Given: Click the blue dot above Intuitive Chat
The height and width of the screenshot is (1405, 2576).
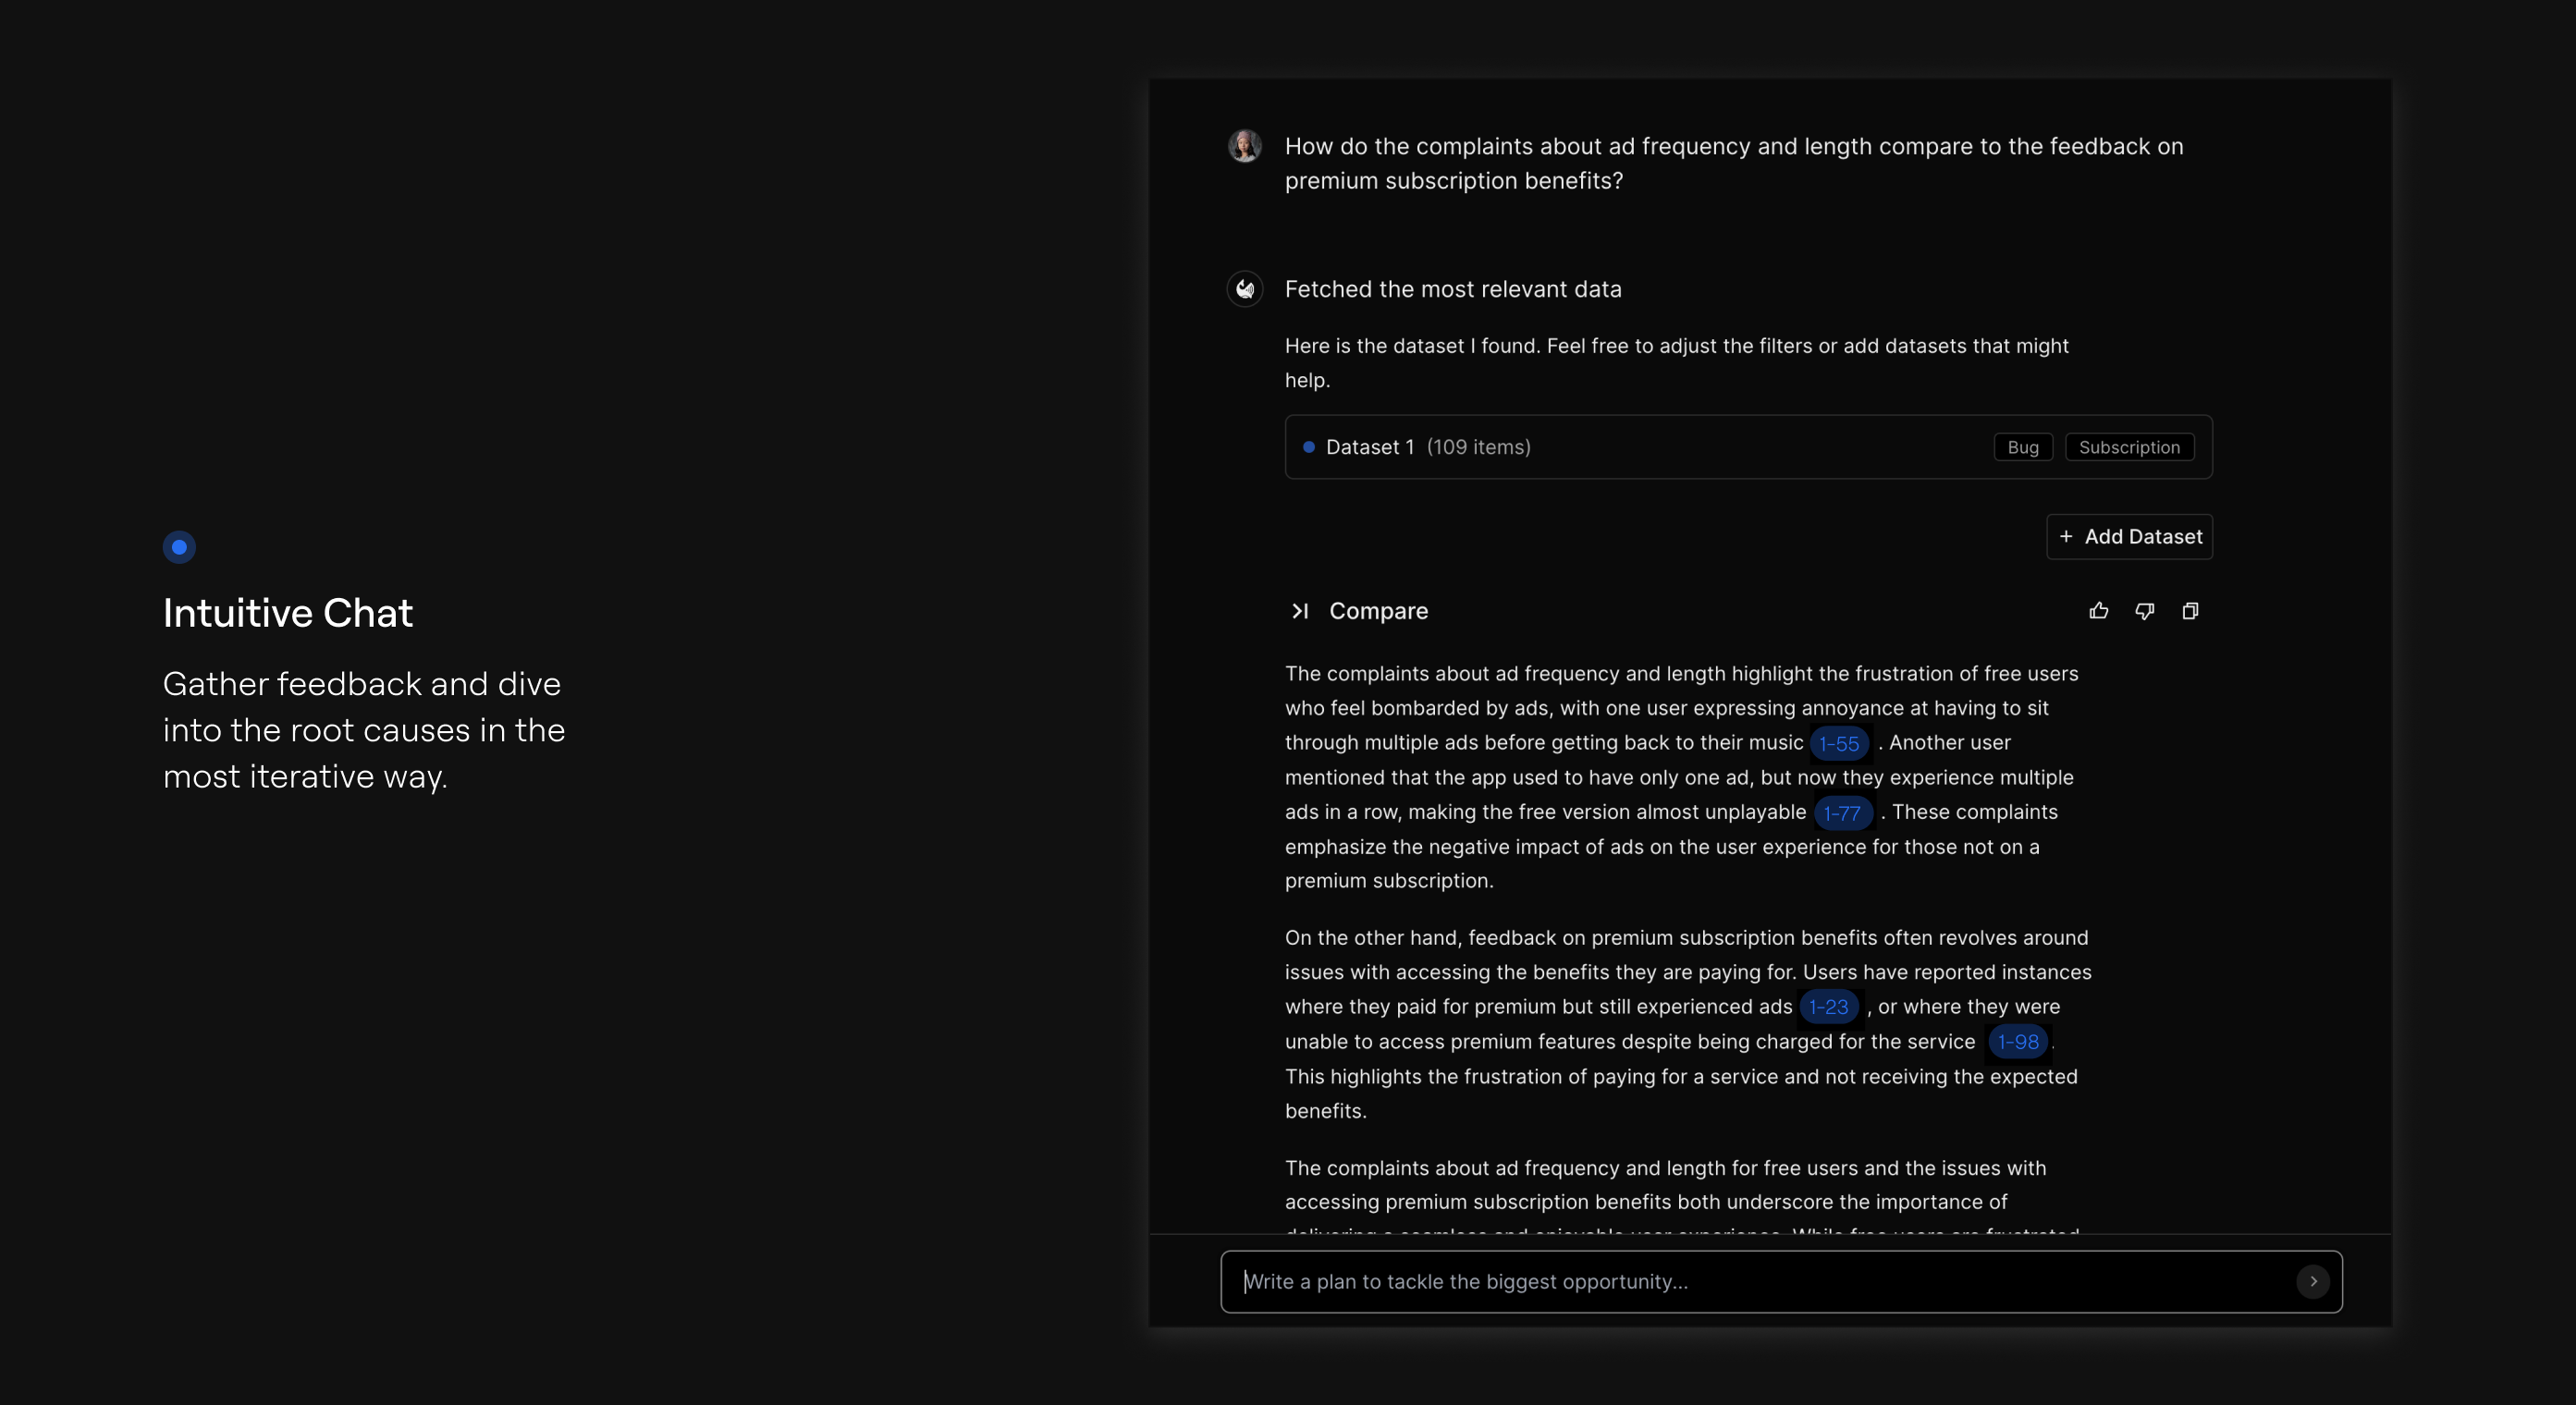Looking at the screenshot, I should [x=179, y=547].
